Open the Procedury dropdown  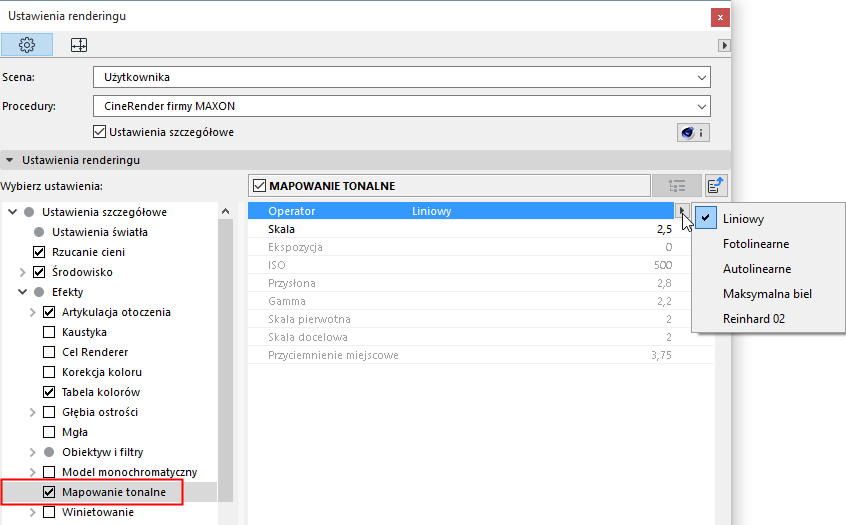(x=401, y=106)
